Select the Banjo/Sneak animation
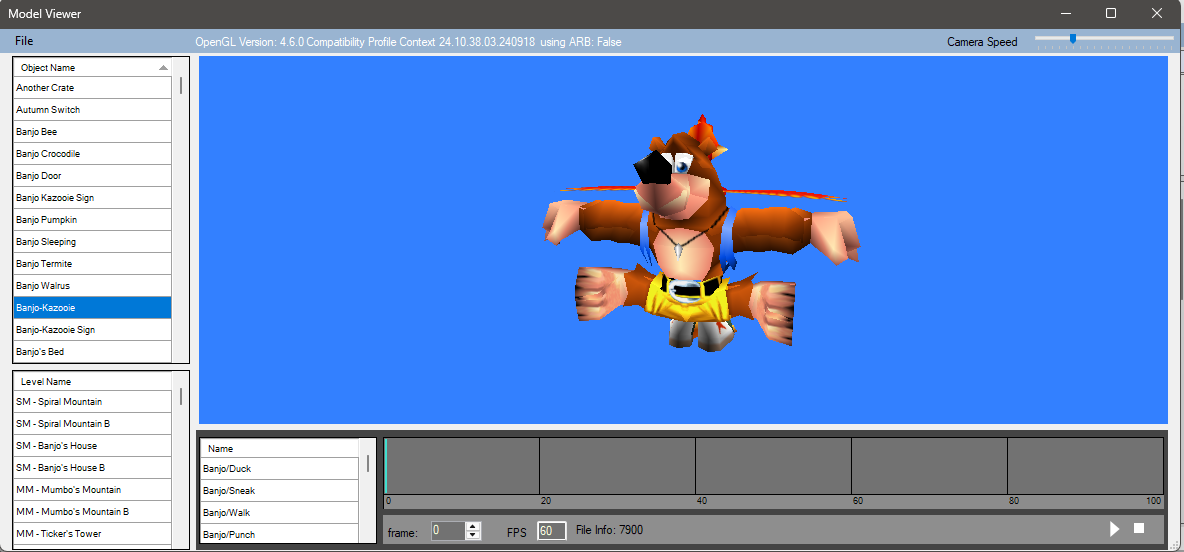The height and width of the screenshot is (552, 1184). [x=279, y=490]
